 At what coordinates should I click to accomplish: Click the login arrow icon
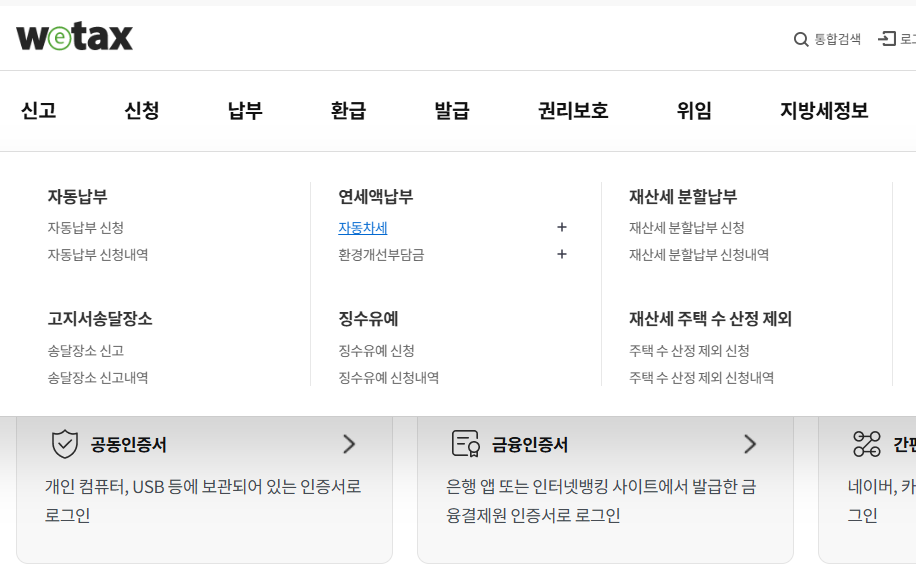click(887, 39)
